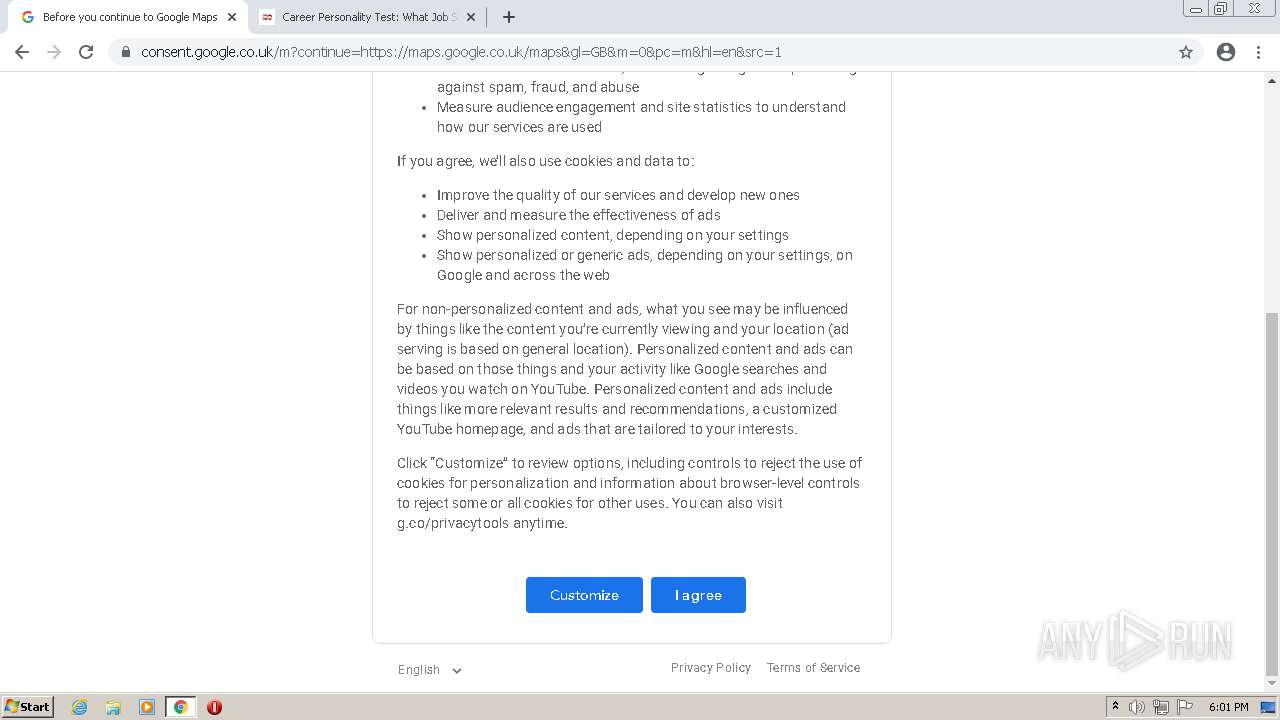Open a new tab with plus icon
1280x720 pixels.
pyautogui.click(x=509, y=17)
